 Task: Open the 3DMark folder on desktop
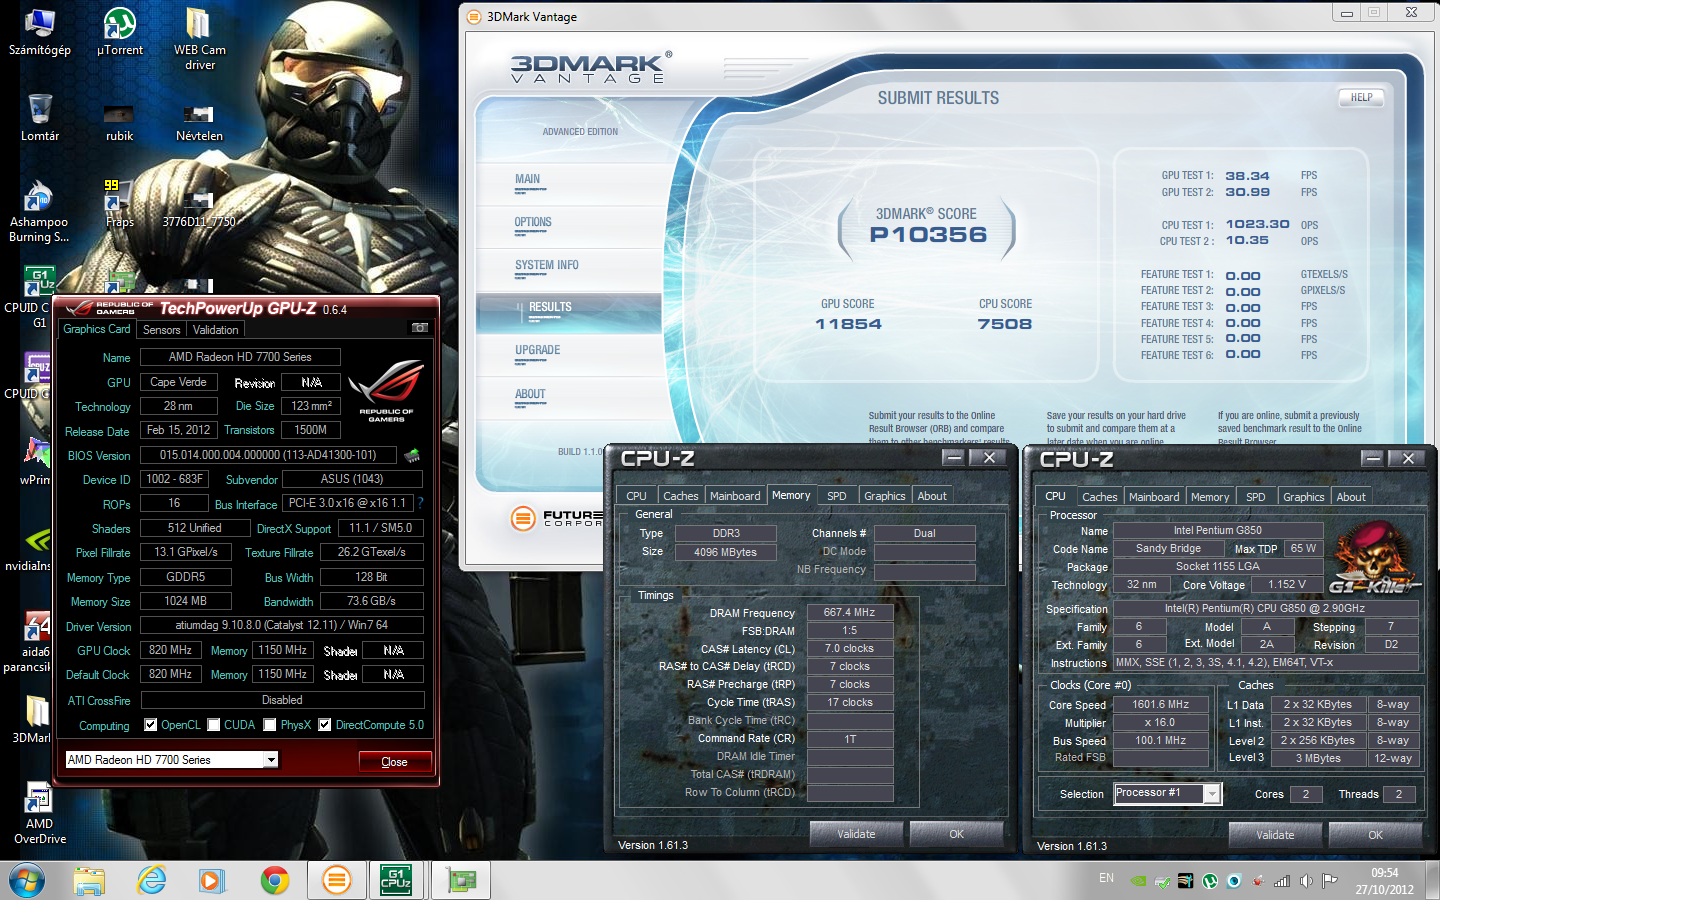coord(32,720)
